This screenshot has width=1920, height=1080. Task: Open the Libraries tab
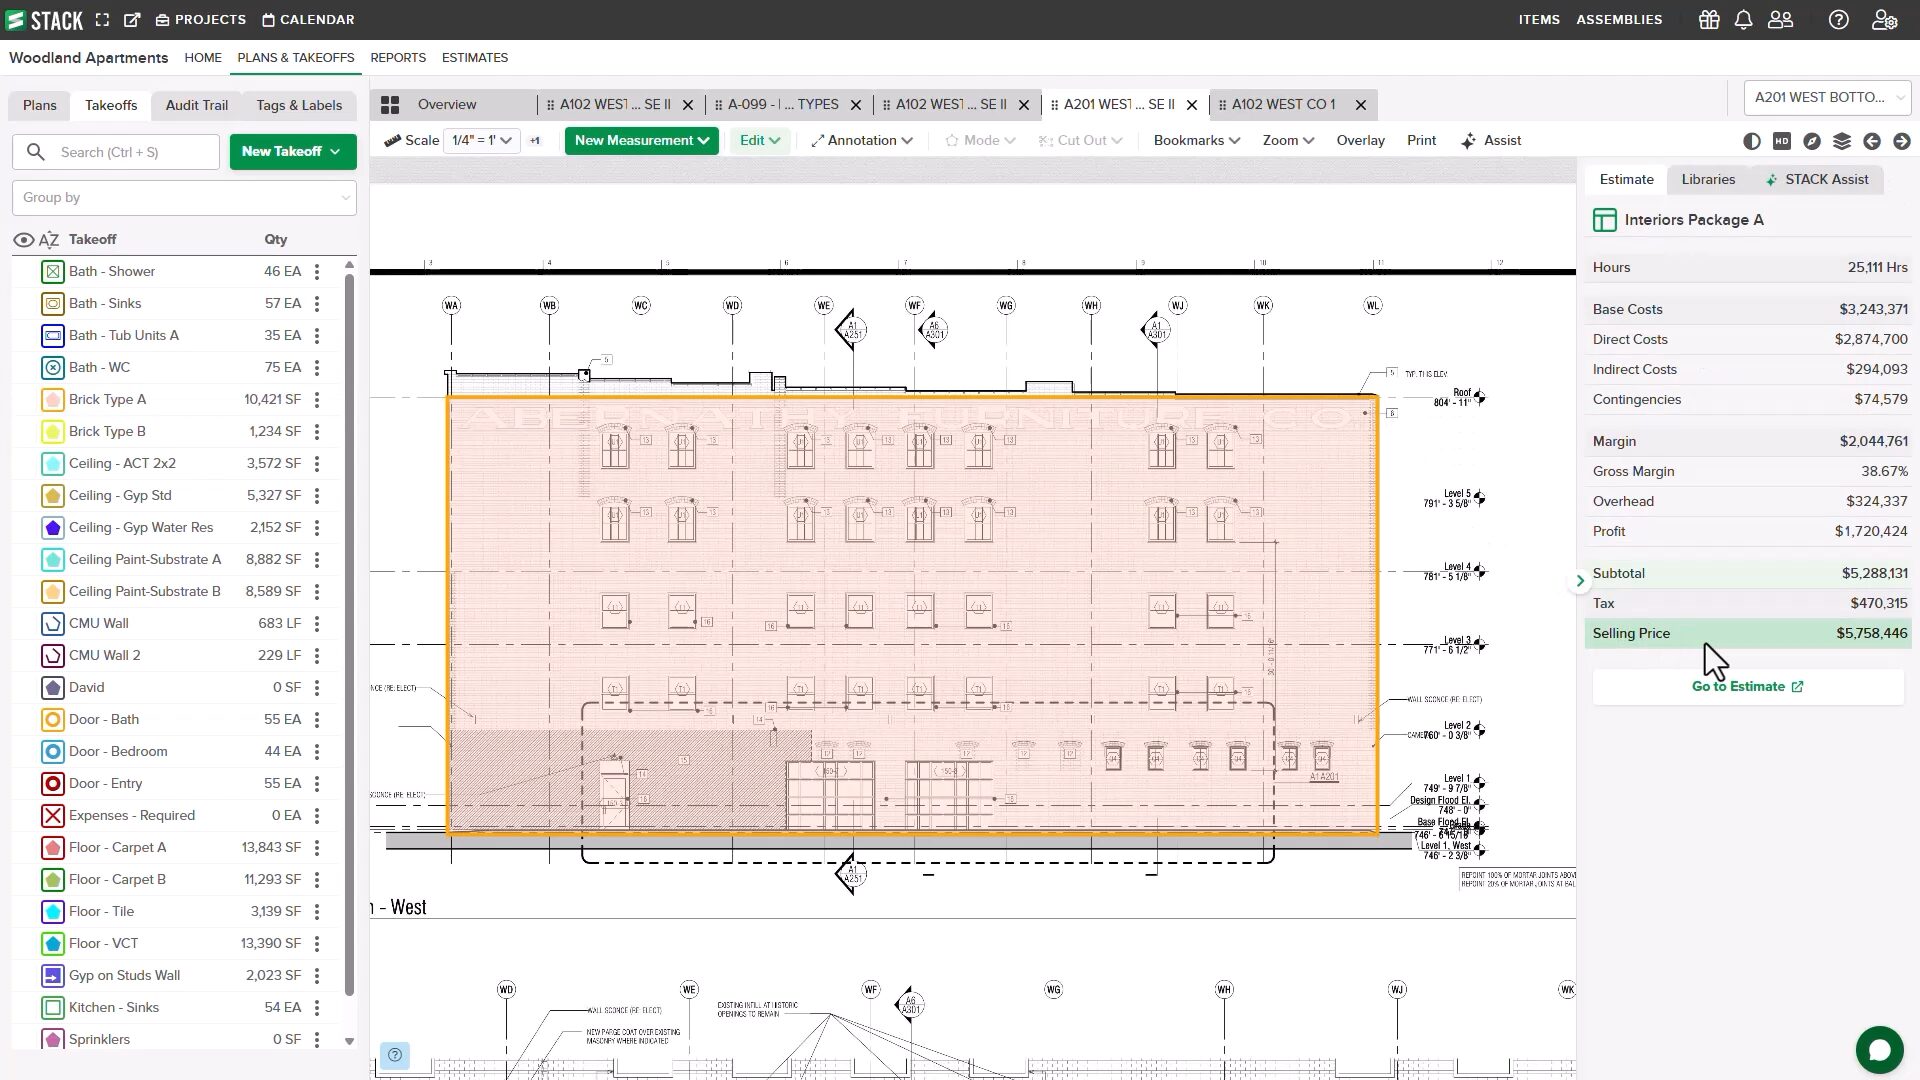tap(1708, 180)
